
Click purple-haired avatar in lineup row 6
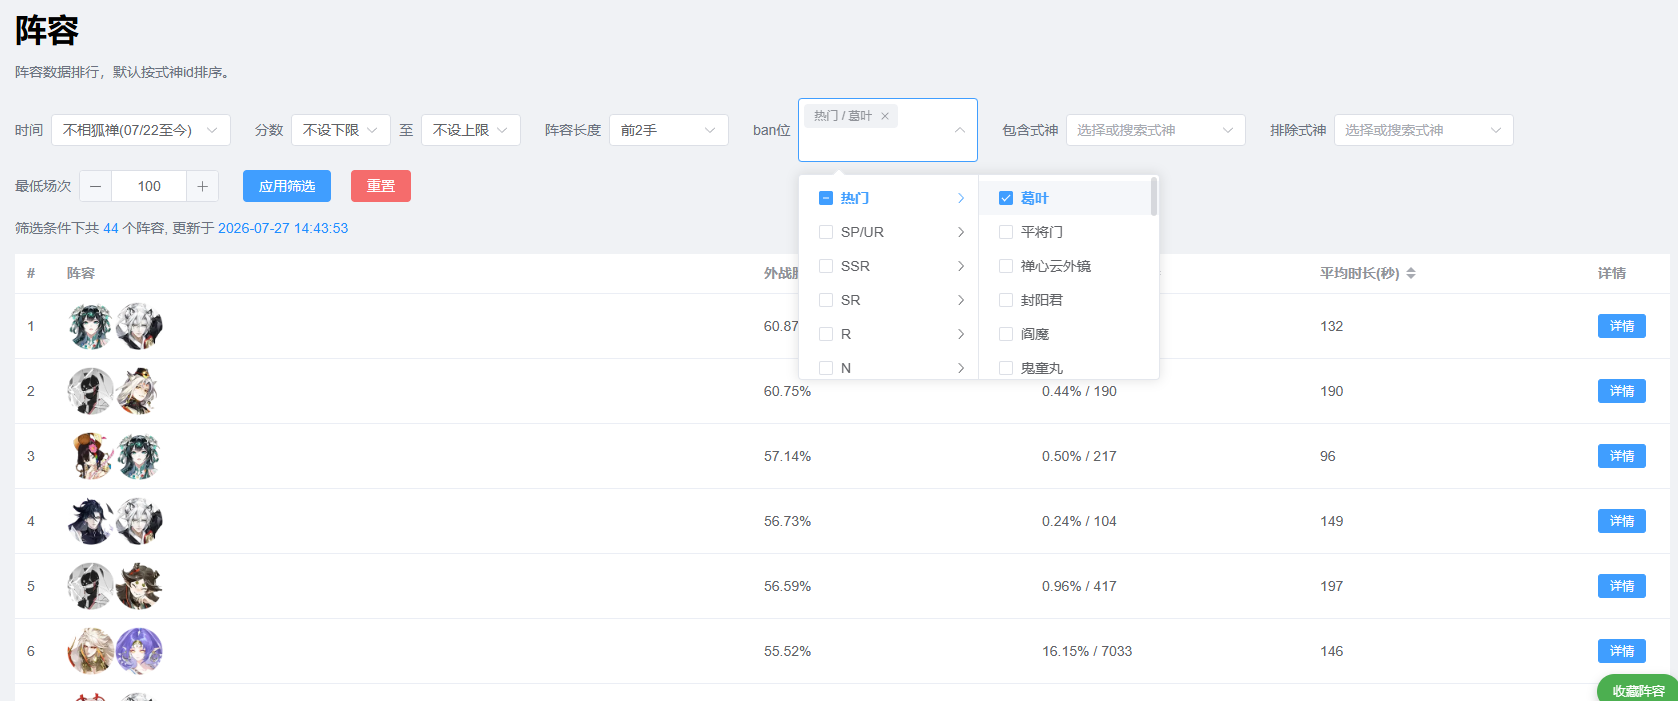click(138, 651)
